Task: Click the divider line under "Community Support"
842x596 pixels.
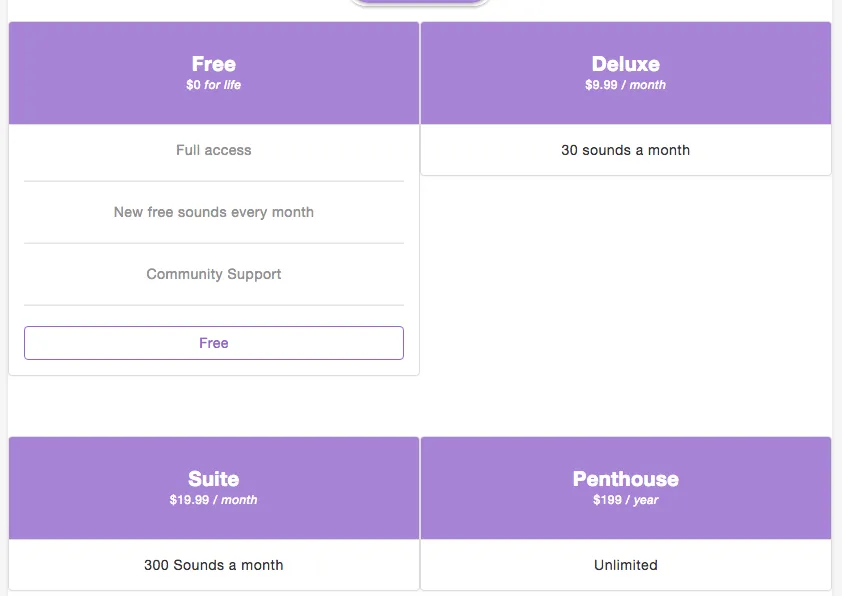Action: point(214,306)
